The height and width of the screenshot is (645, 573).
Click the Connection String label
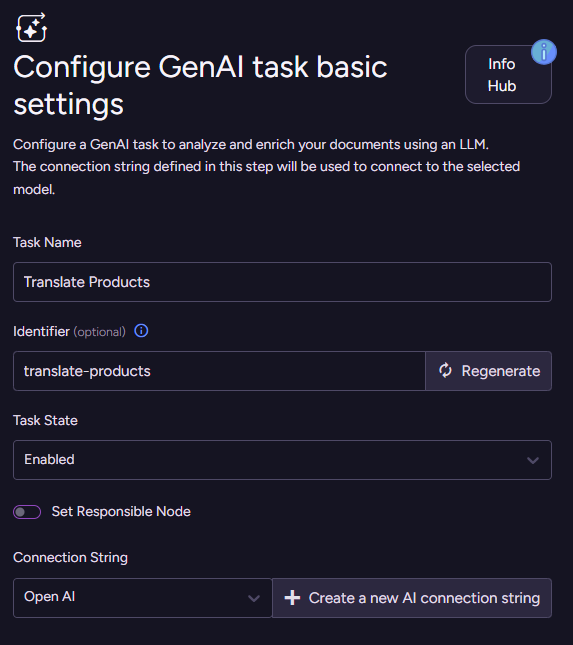pyautogui.click(x=70, y=557)
